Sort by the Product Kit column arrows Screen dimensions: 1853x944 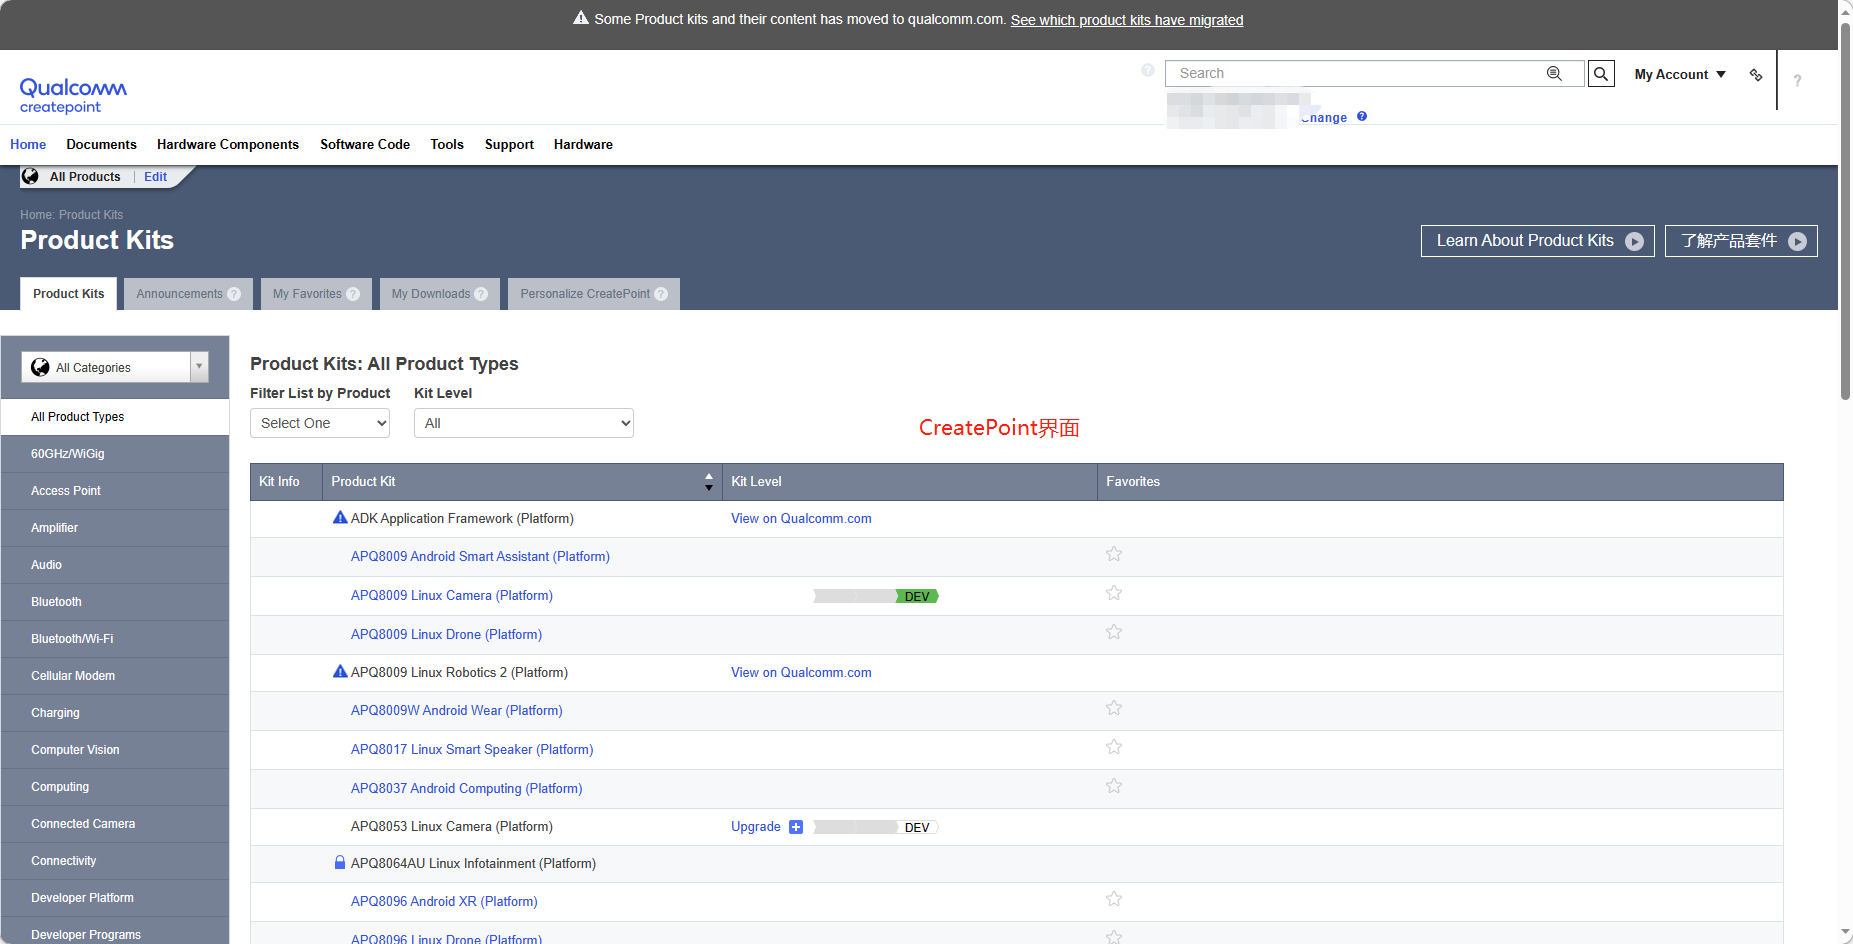point(709,482)
